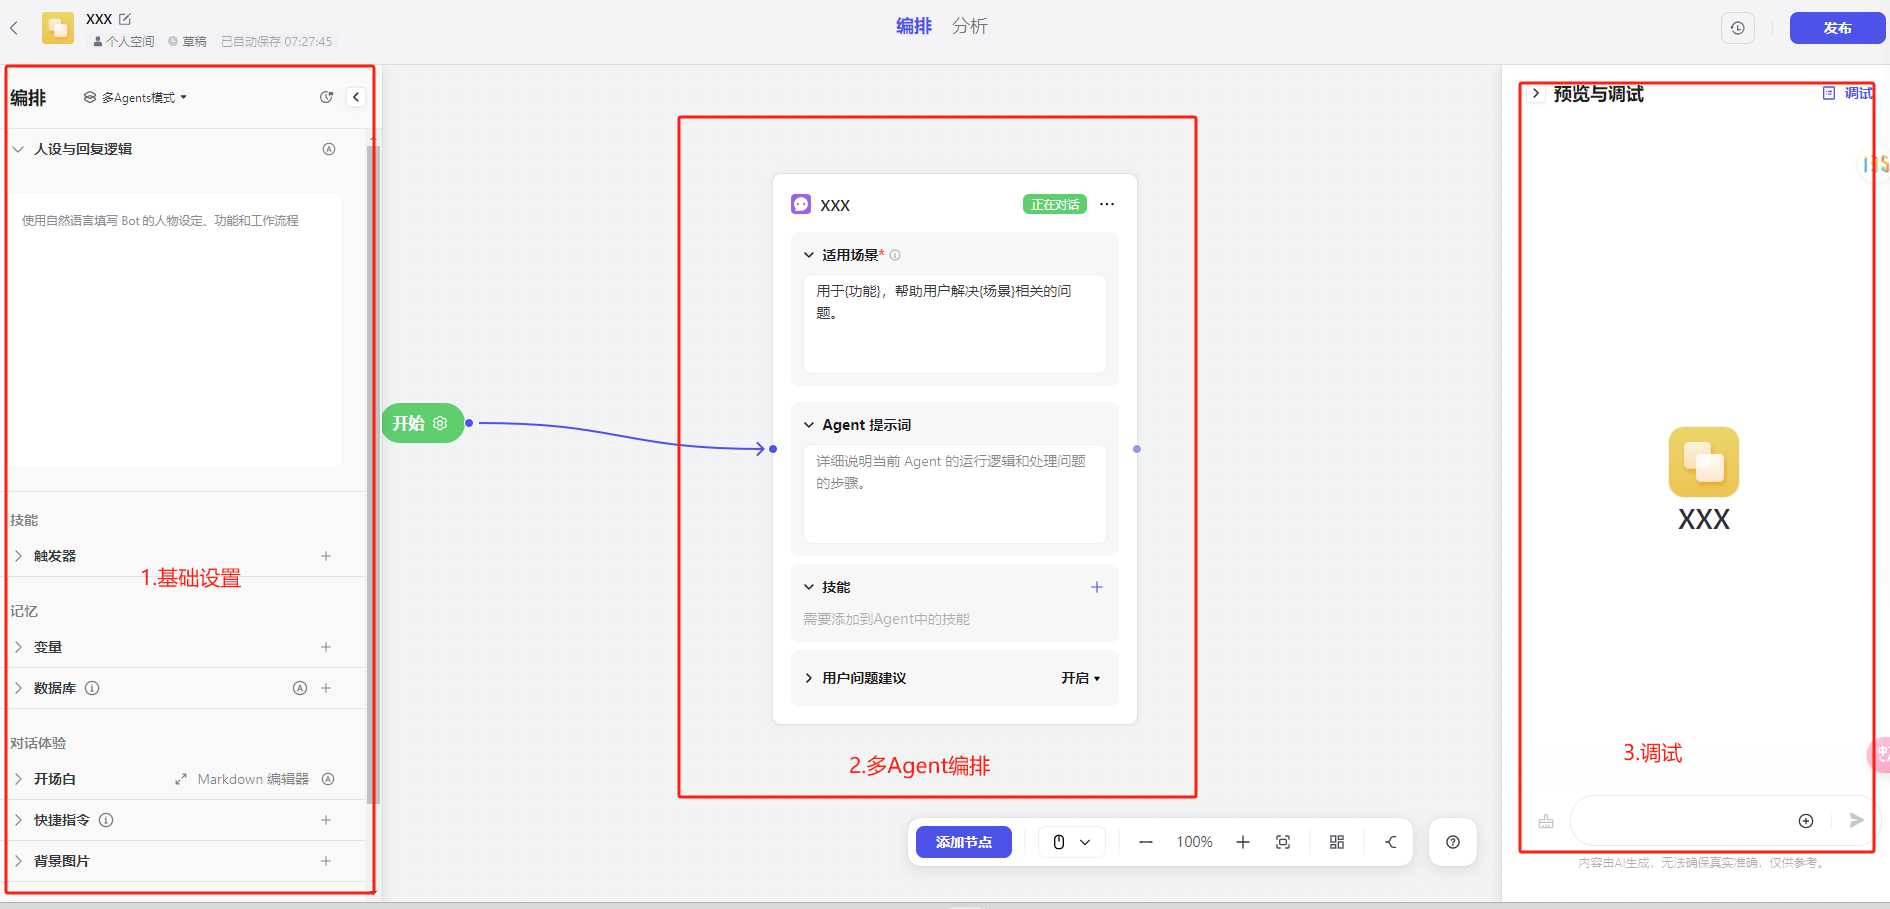Add a new 触发器 with its plus icon
This screenshot has width=1890, height=909.
pos(326,556)
